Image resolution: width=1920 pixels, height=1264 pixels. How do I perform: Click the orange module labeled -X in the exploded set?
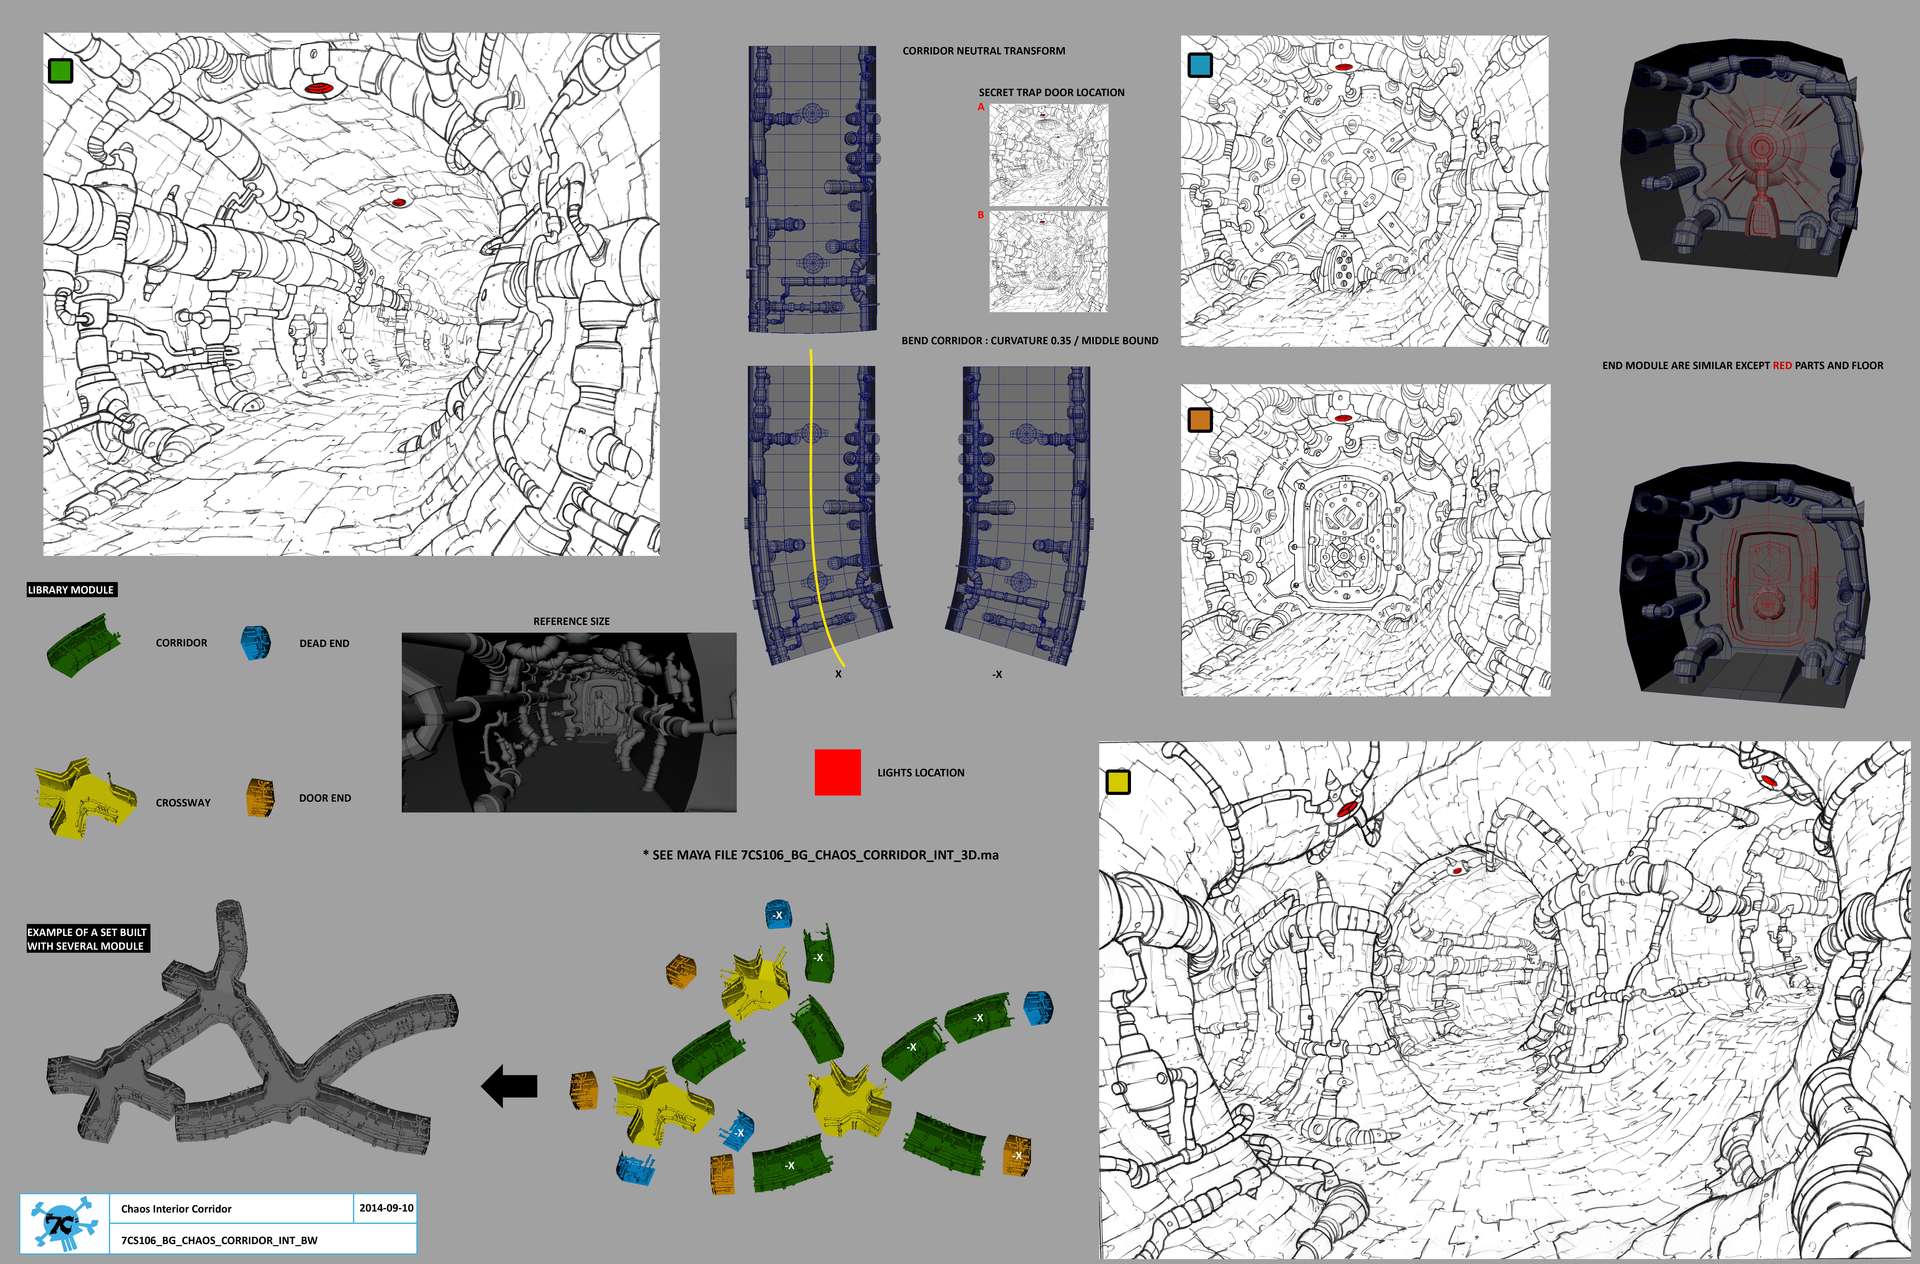point(1017,1155)
